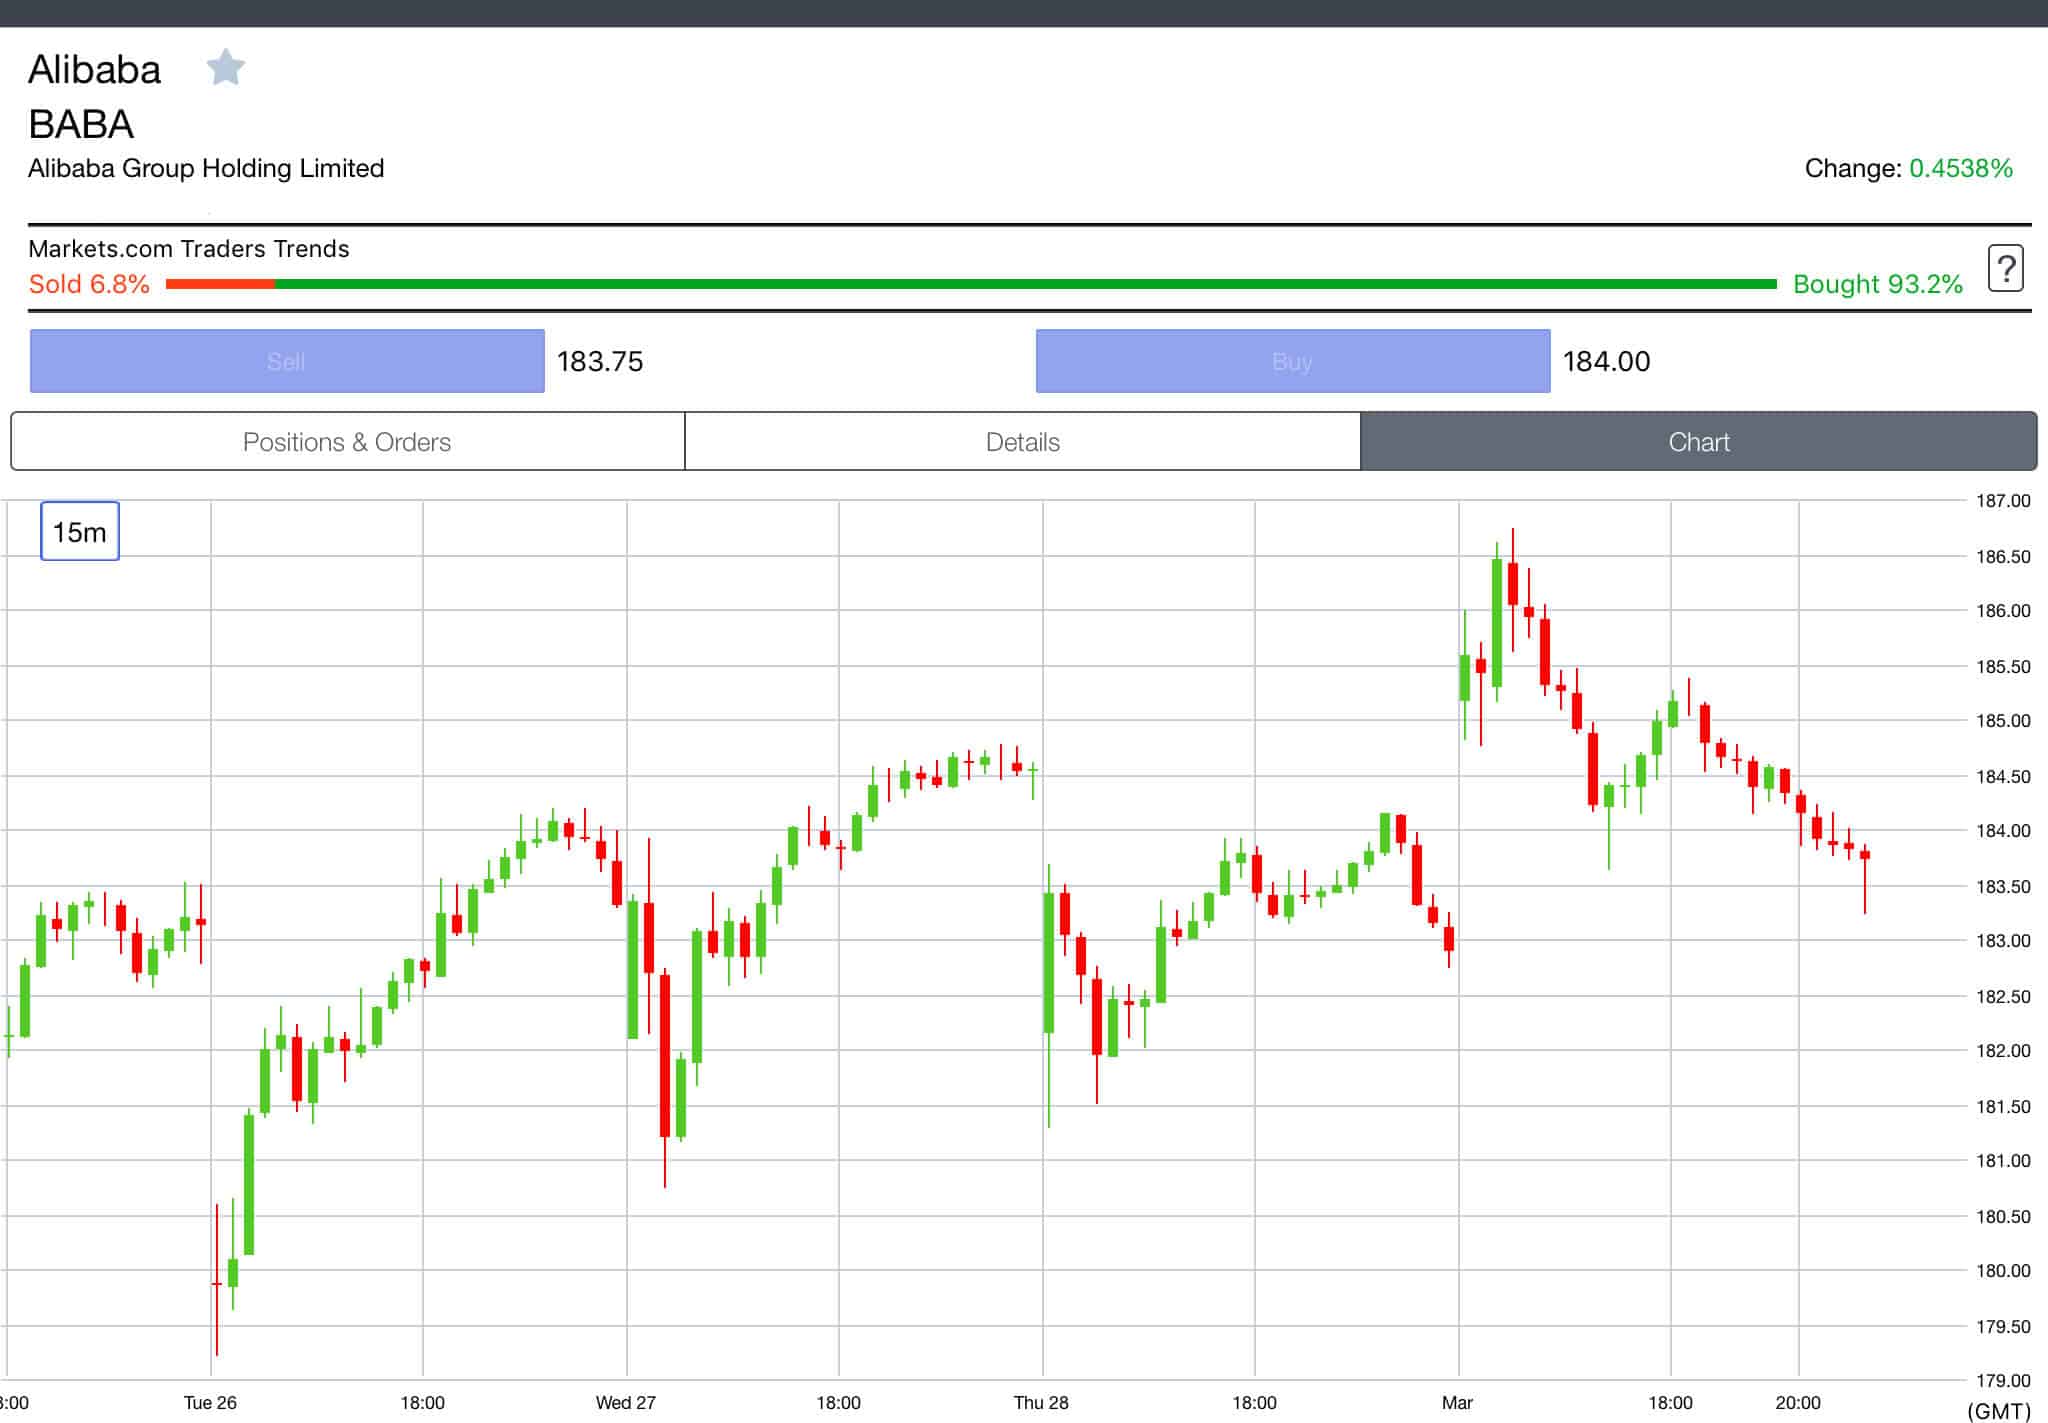Click the Tue 26 date label
Image resolution: width=2048 pixels, height=1423 pixels.
pos(210,1402)
